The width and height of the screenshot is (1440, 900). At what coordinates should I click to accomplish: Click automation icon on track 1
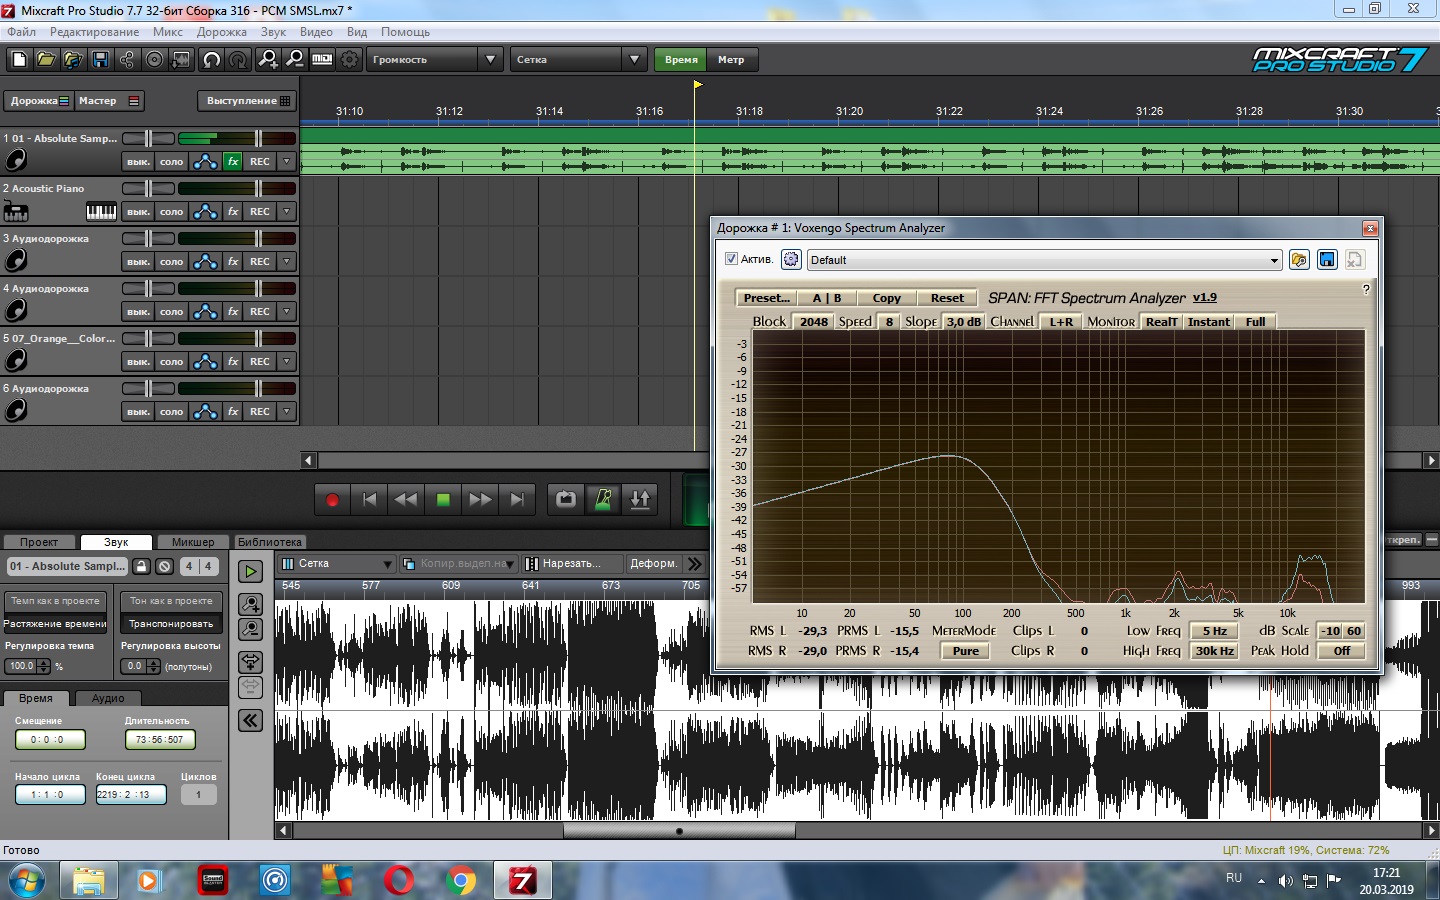pyautogui.click(x=205, y=161)
